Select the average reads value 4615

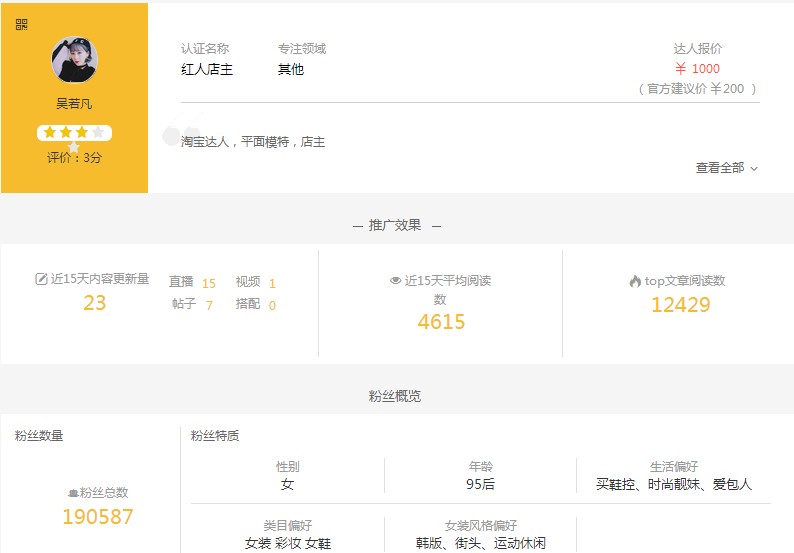tap(441, 322)
